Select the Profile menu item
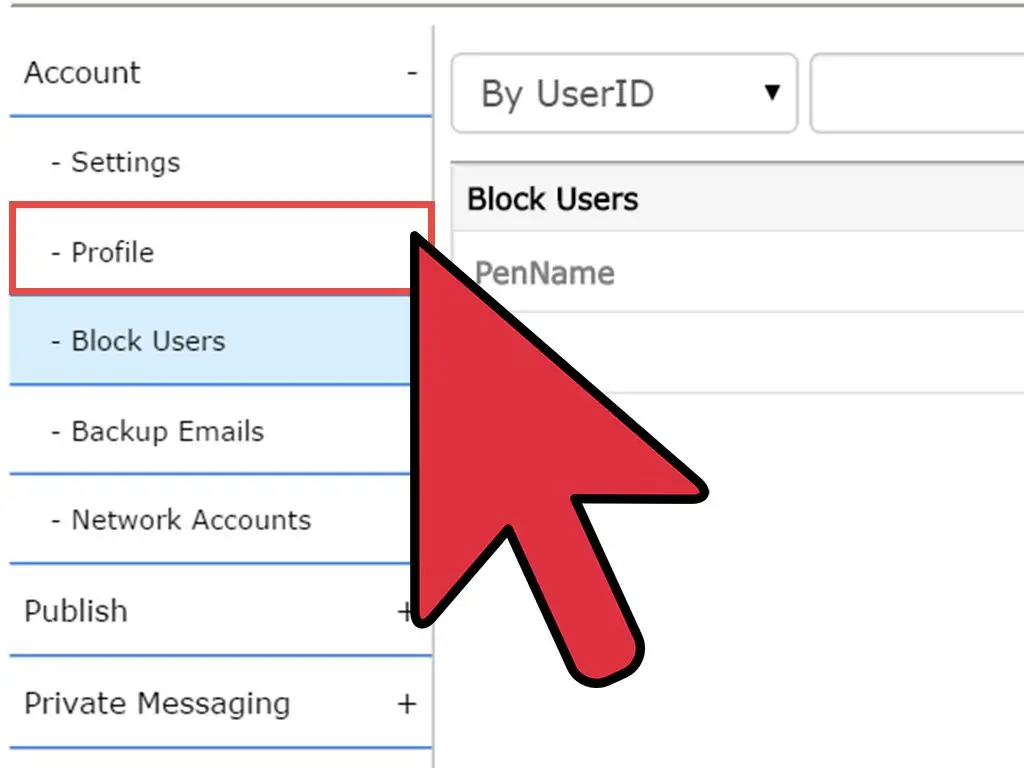This screenshot has height=768, width=1024. (113, 252)
